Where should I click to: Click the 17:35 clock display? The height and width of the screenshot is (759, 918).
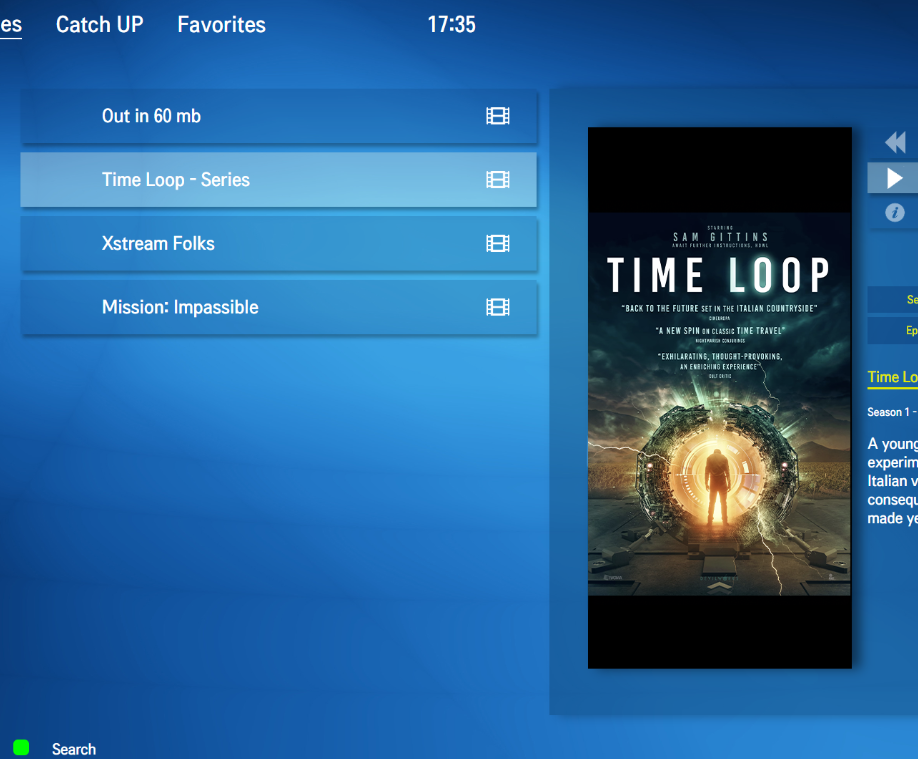[451, 25]
